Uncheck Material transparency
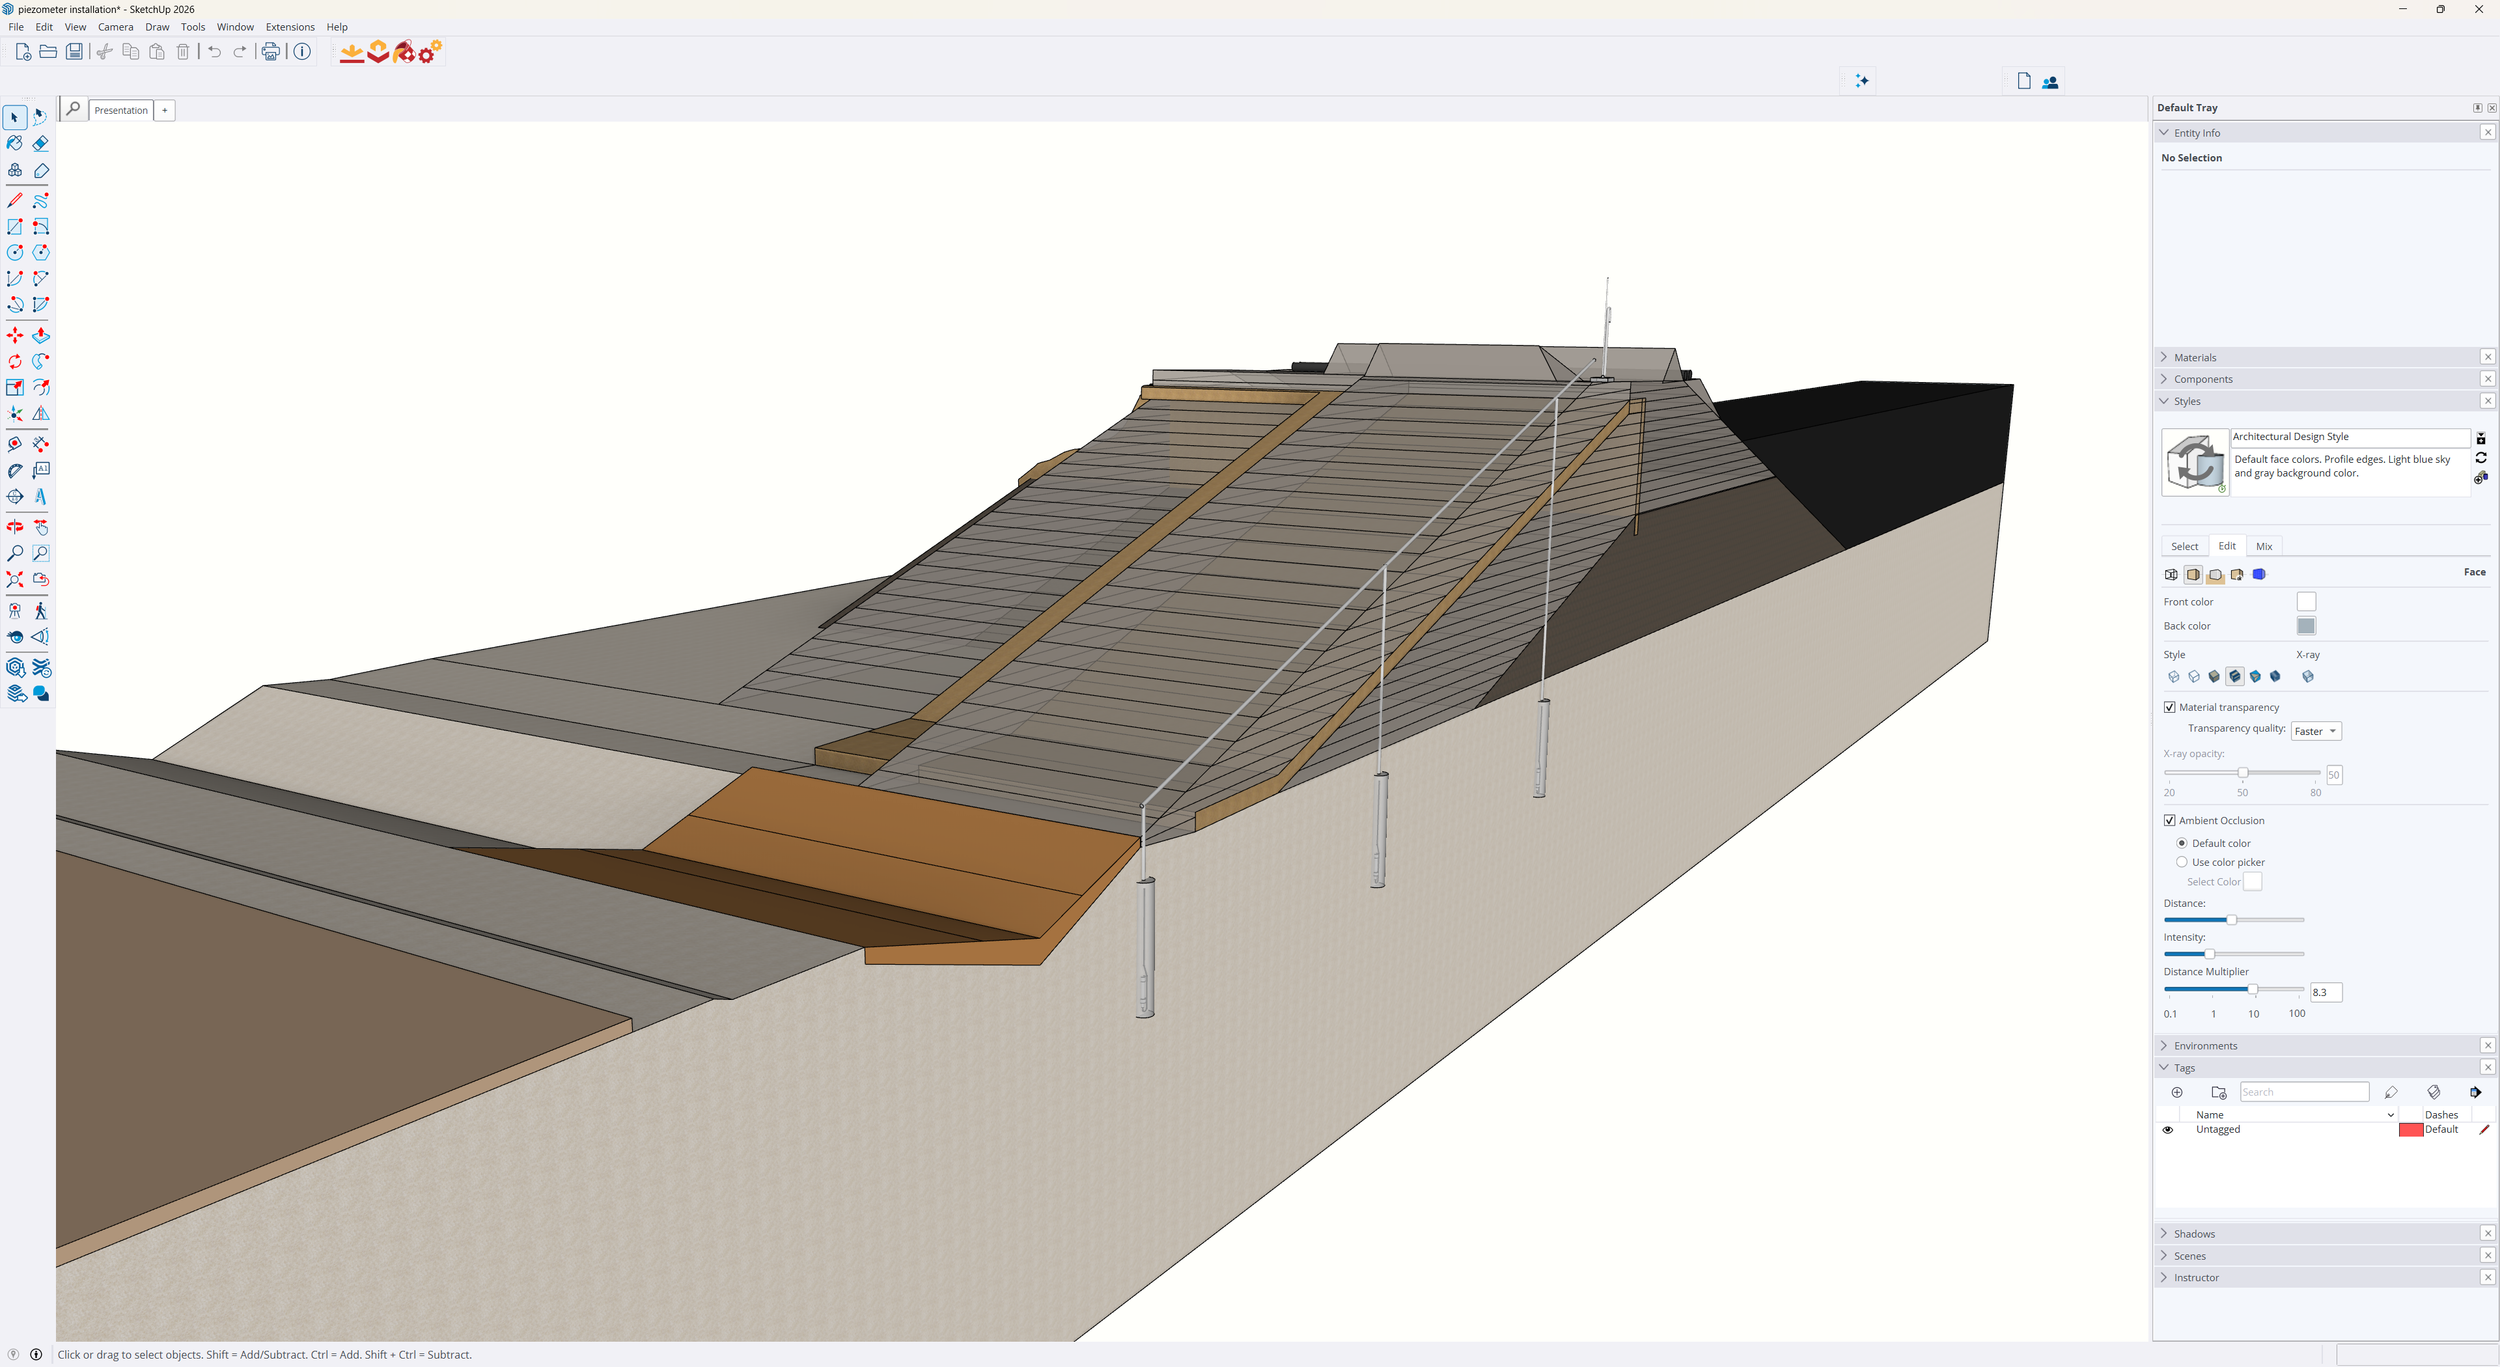Screen dimensions: 2500x1367 pos(2170,708)
